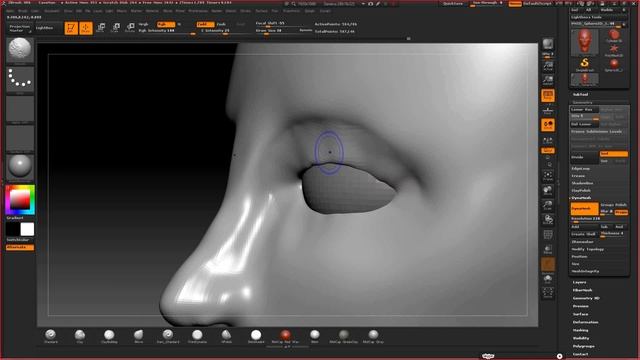Adjust the DynaMesh Resolution slider
This screenshot has width=640, height=360.
click(599, 219)
